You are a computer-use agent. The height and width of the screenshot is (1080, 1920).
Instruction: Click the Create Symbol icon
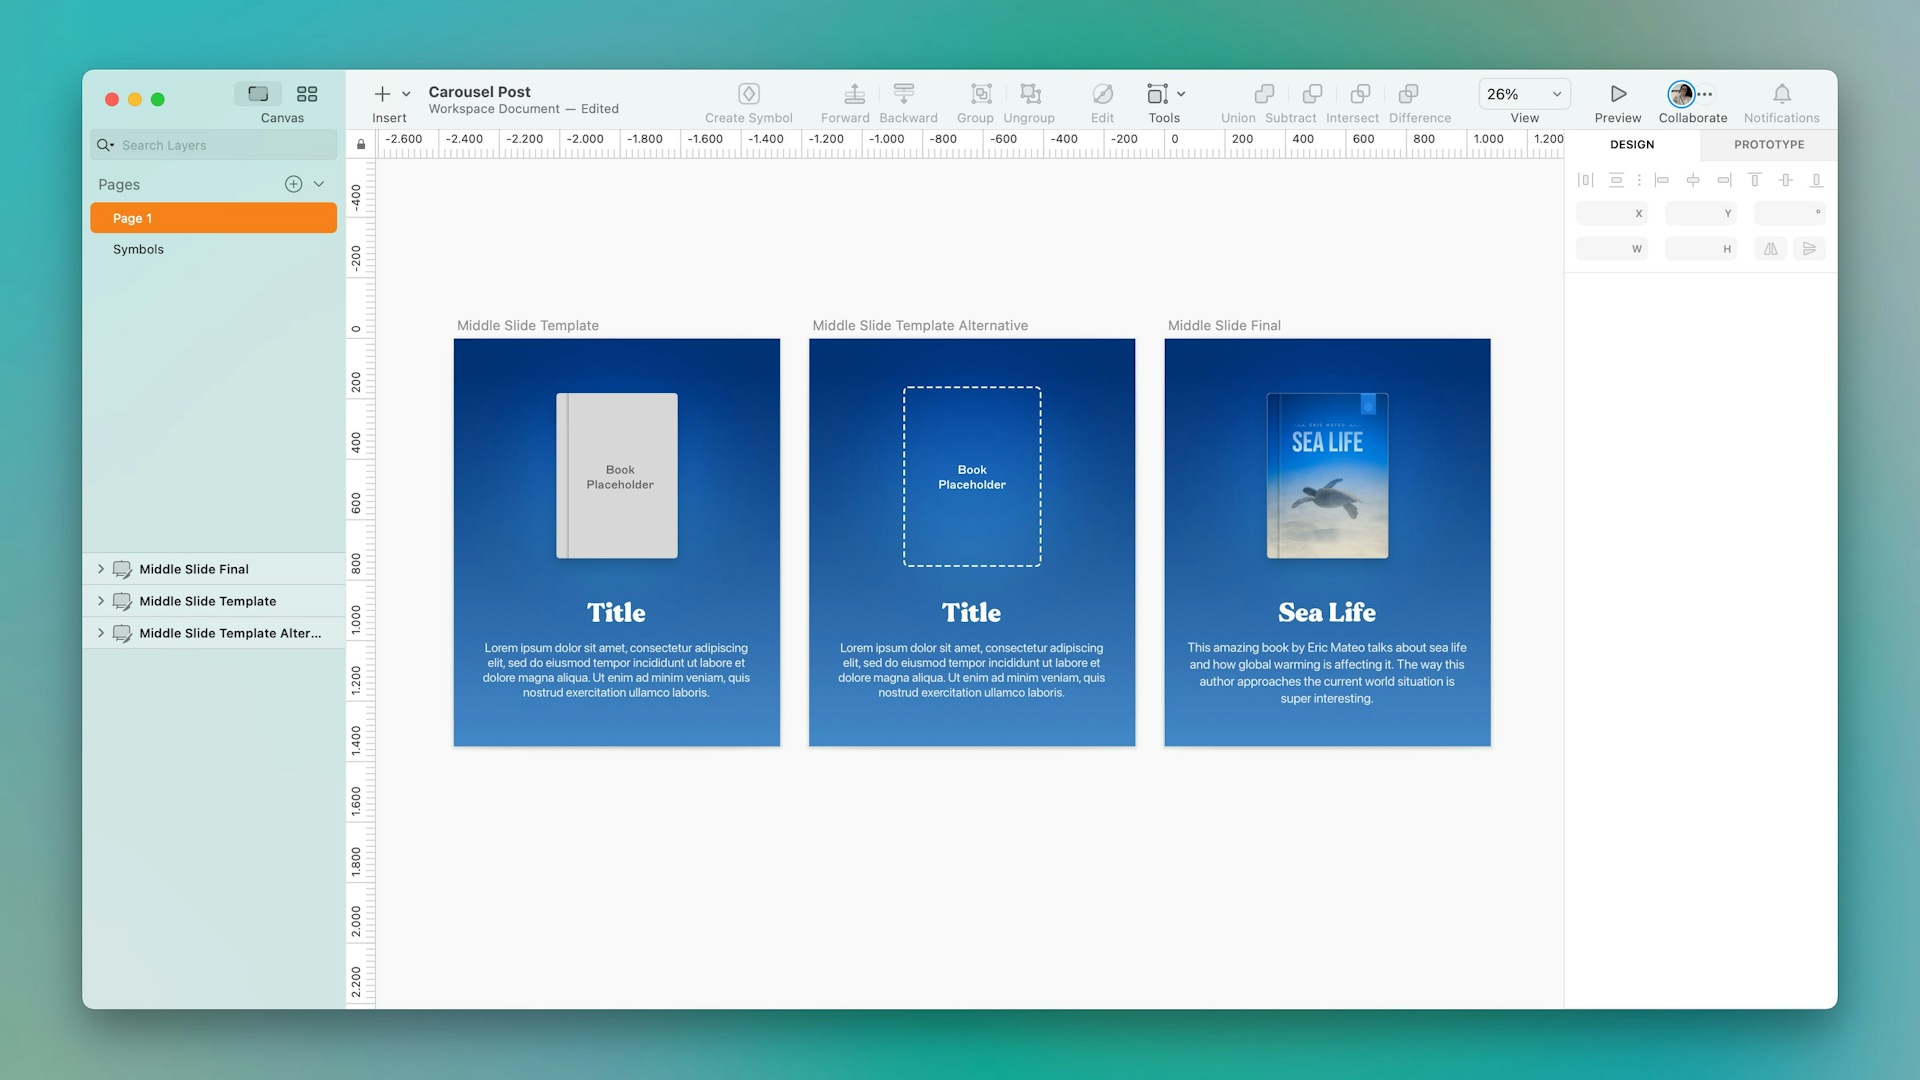[748, 93]
